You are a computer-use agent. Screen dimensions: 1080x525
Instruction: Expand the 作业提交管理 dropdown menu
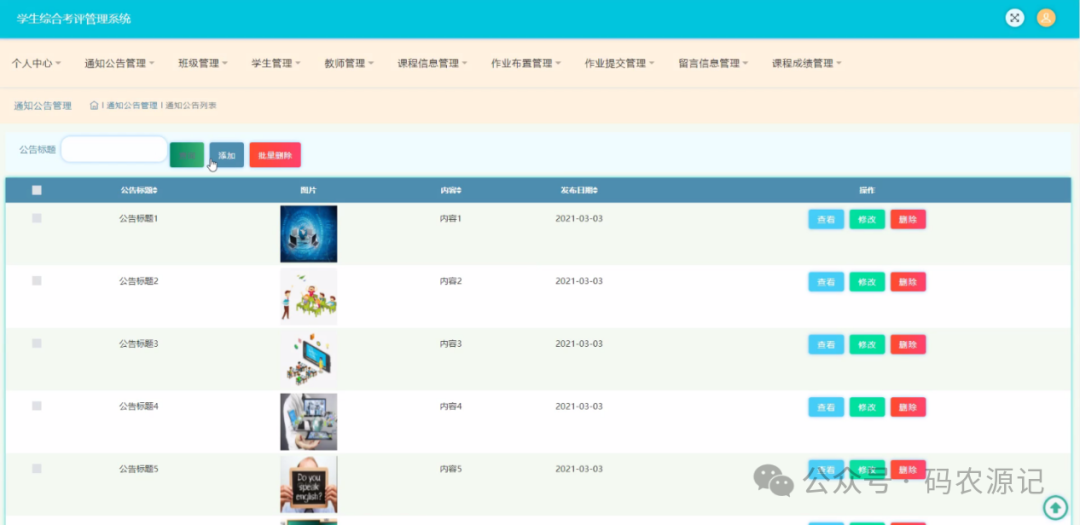(x=619, y=63)
